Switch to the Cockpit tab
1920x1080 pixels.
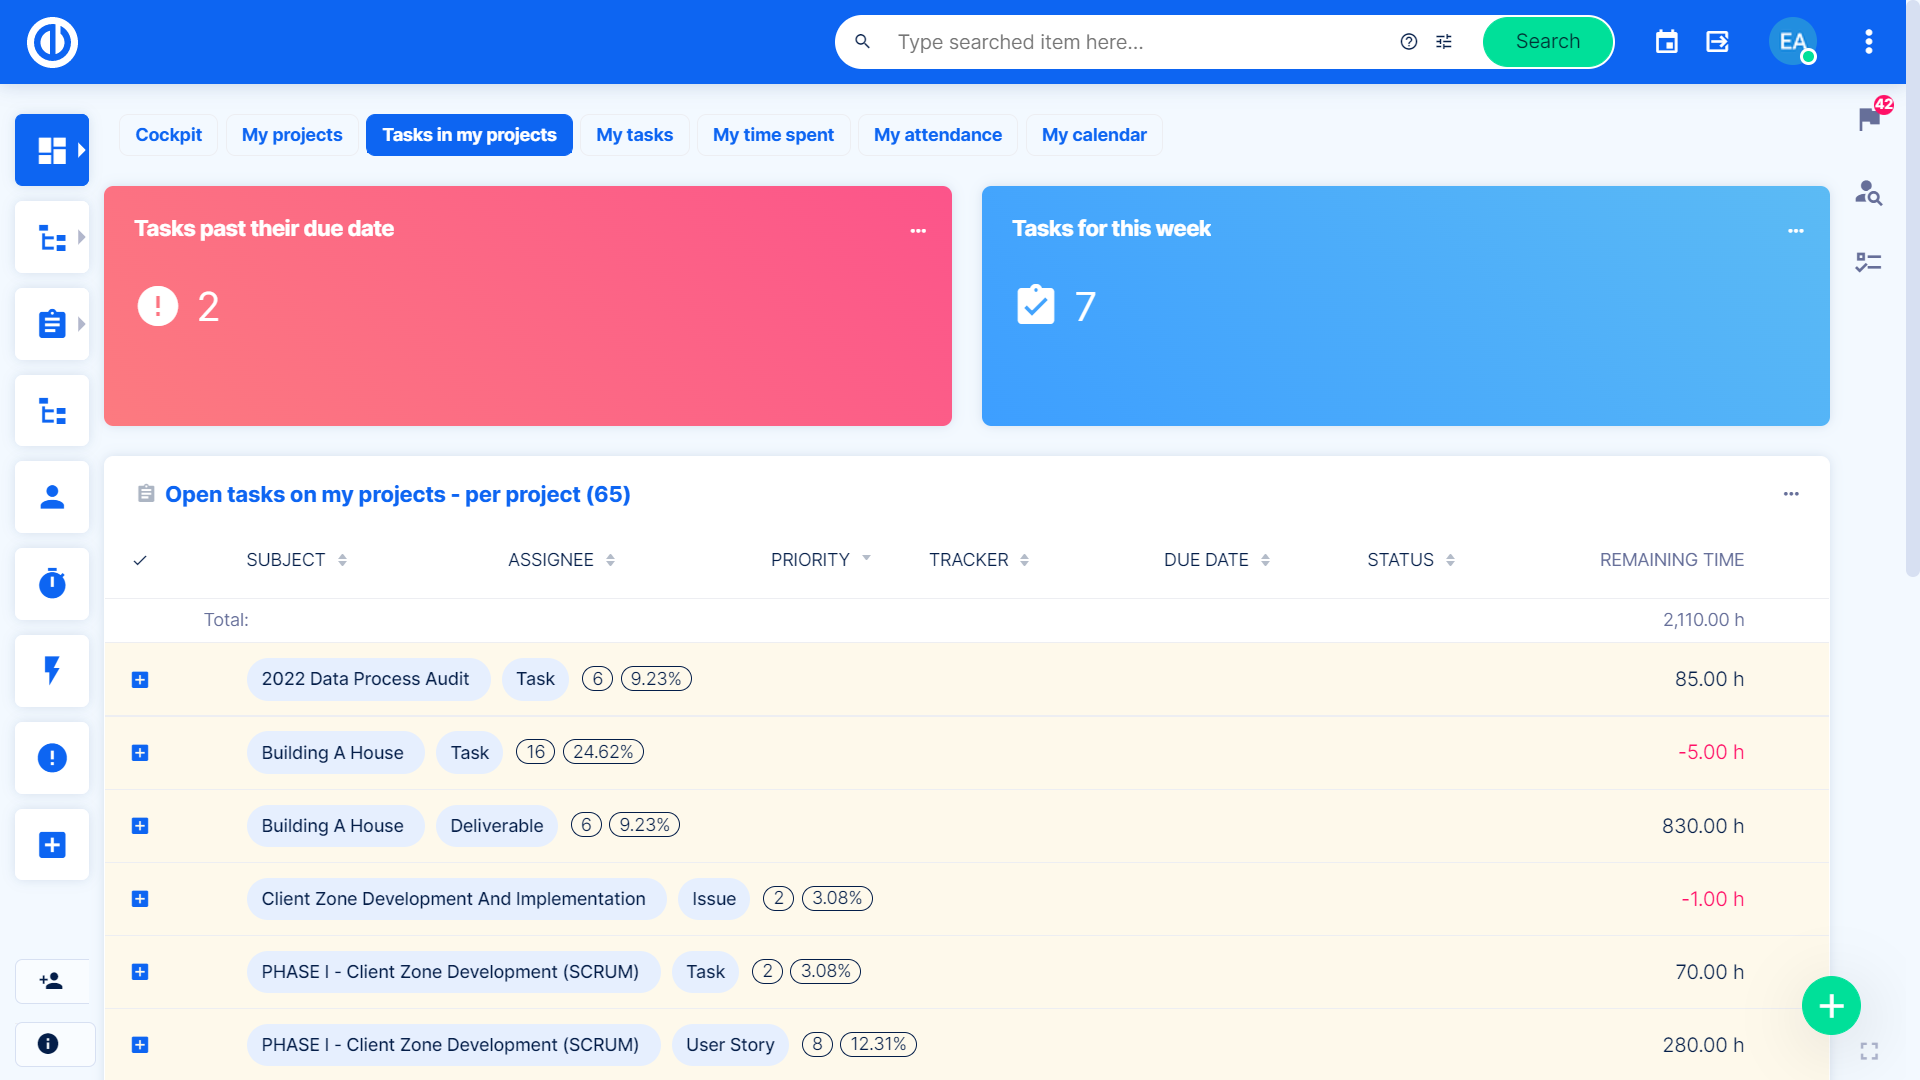(168, 135)
